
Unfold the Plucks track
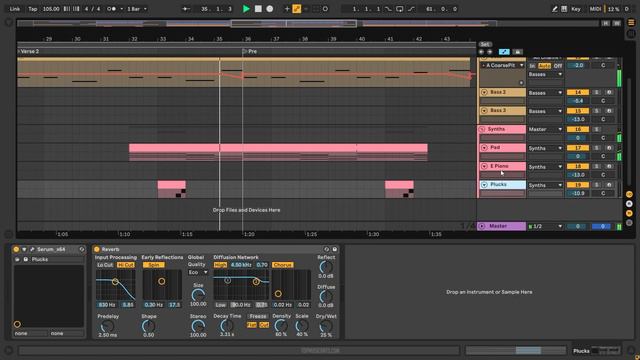click(484, 185)
